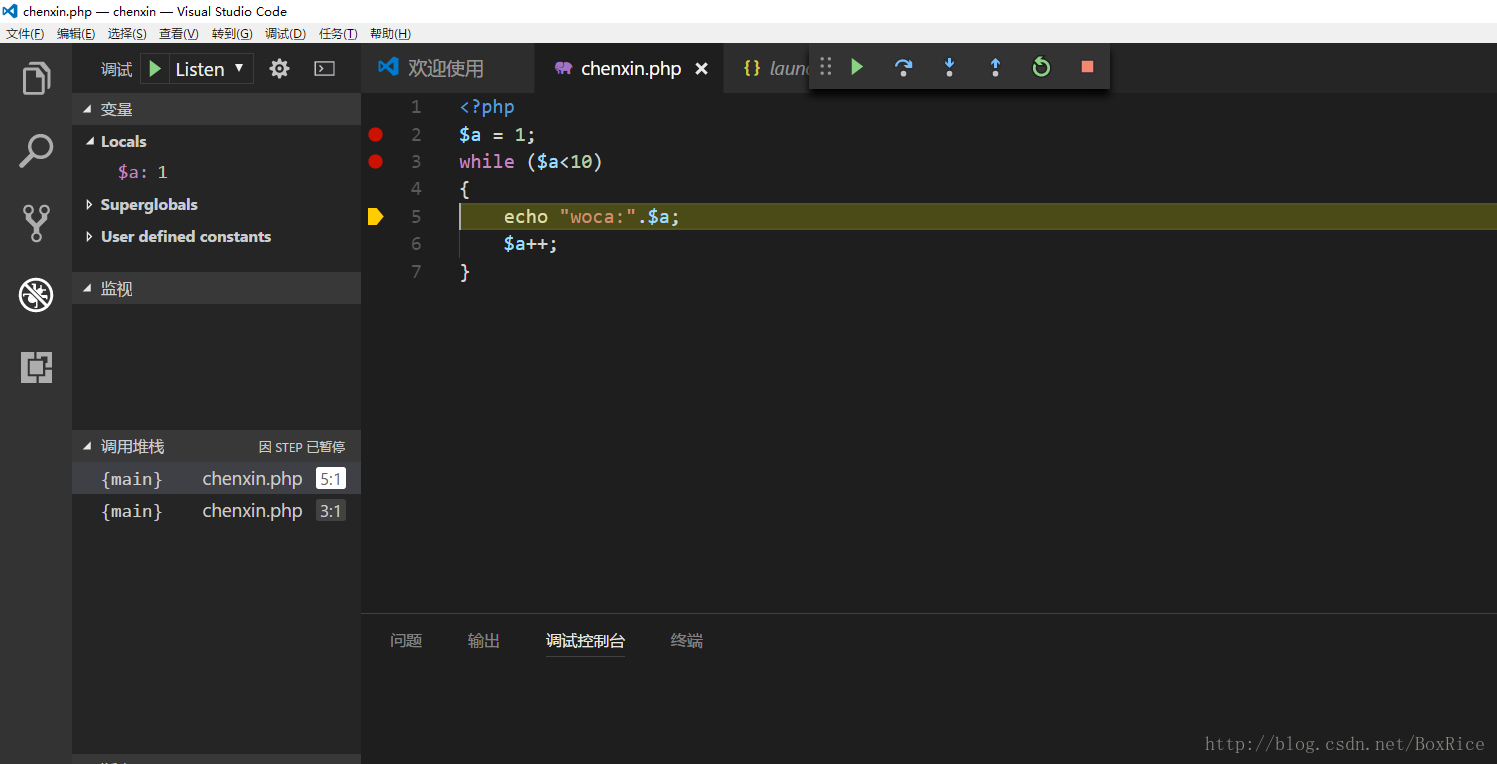This screenshot has width=1497, height=764.
Task: Switch to the 终端 panel tab
Action: click(x=687, y=641)
